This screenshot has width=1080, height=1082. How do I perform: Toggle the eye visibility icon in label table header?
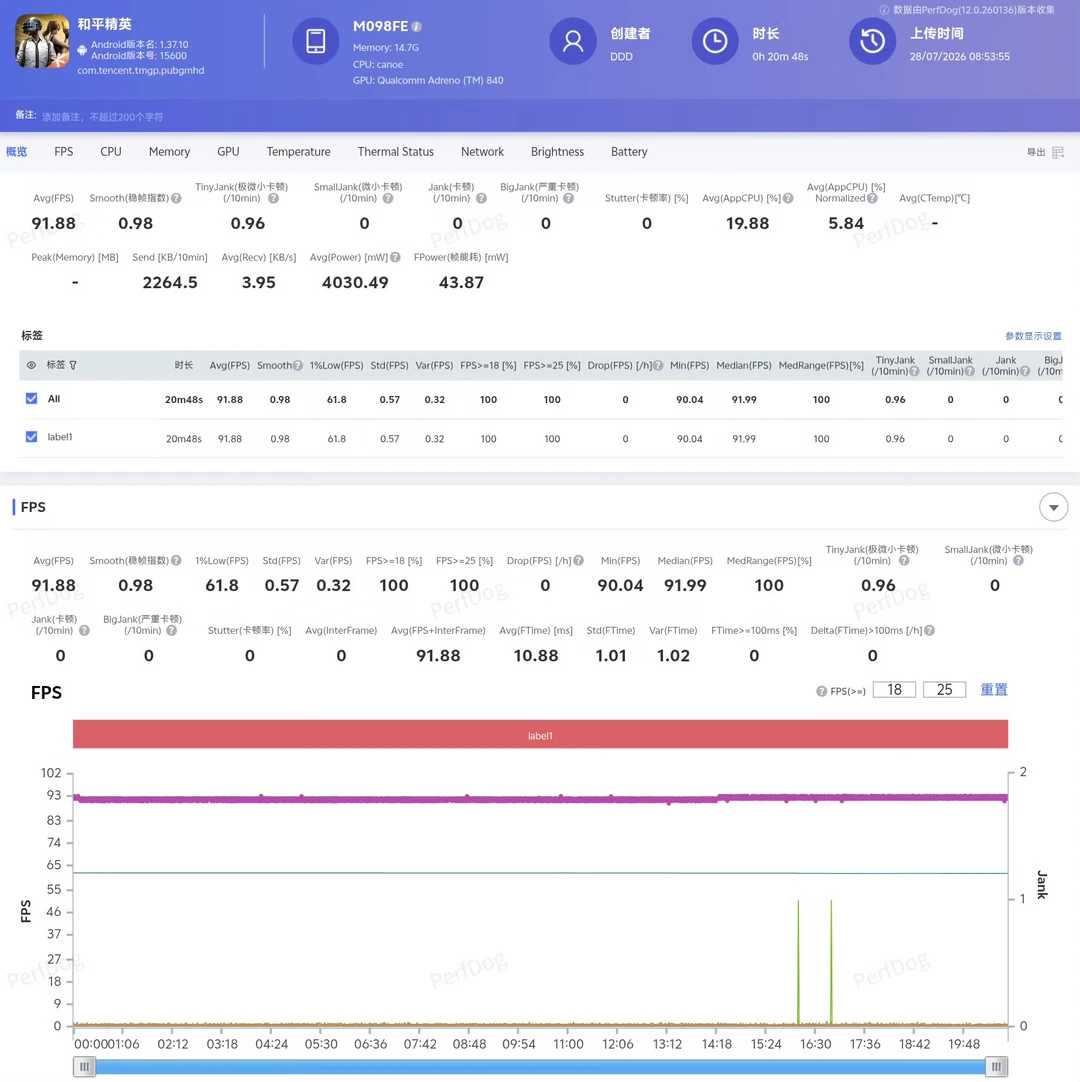click(x=31, y=365)
